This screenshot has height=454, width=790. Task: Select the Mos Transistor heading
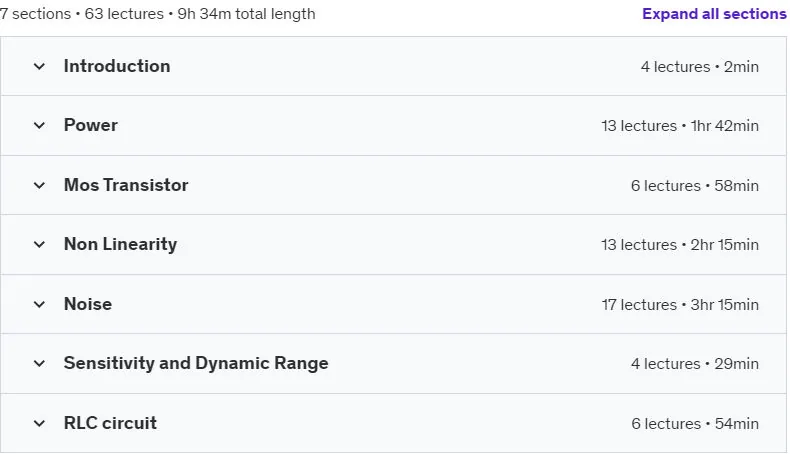[x=126, y=185]
